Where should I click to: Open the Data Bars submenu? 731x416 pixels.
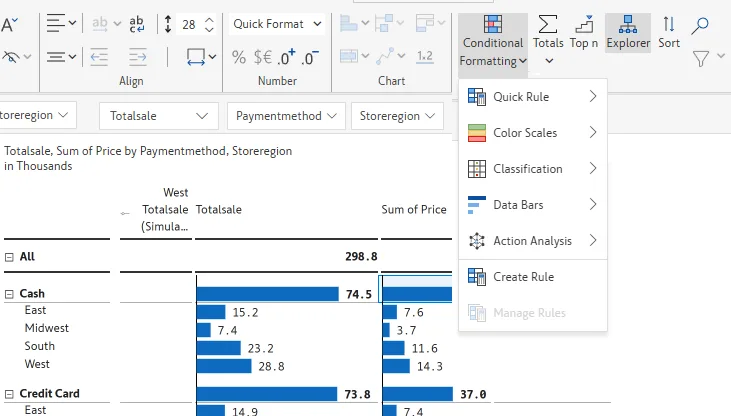coord(532,204)
